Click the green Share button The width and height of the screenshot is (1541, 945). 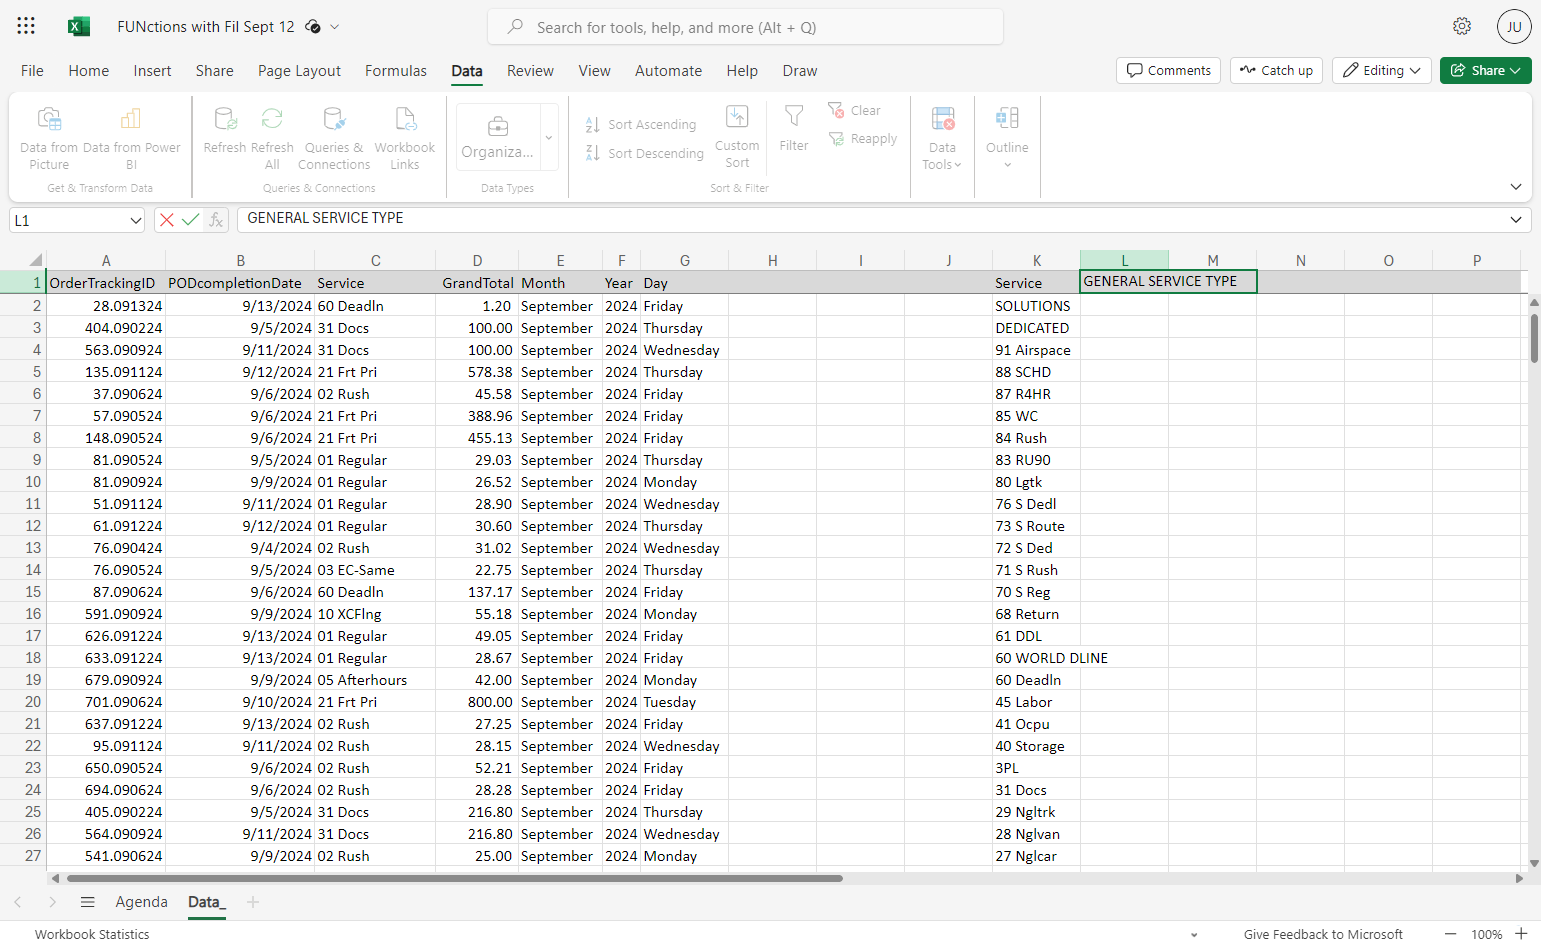[1485, 70]
